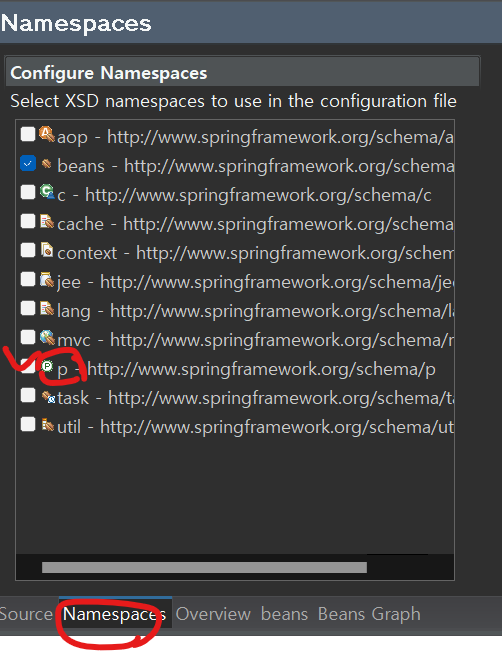This screenshot has width=502, height=651.
Task: Click the aop namespace icon
Action: pyautogui.click(x=47, y=134)
